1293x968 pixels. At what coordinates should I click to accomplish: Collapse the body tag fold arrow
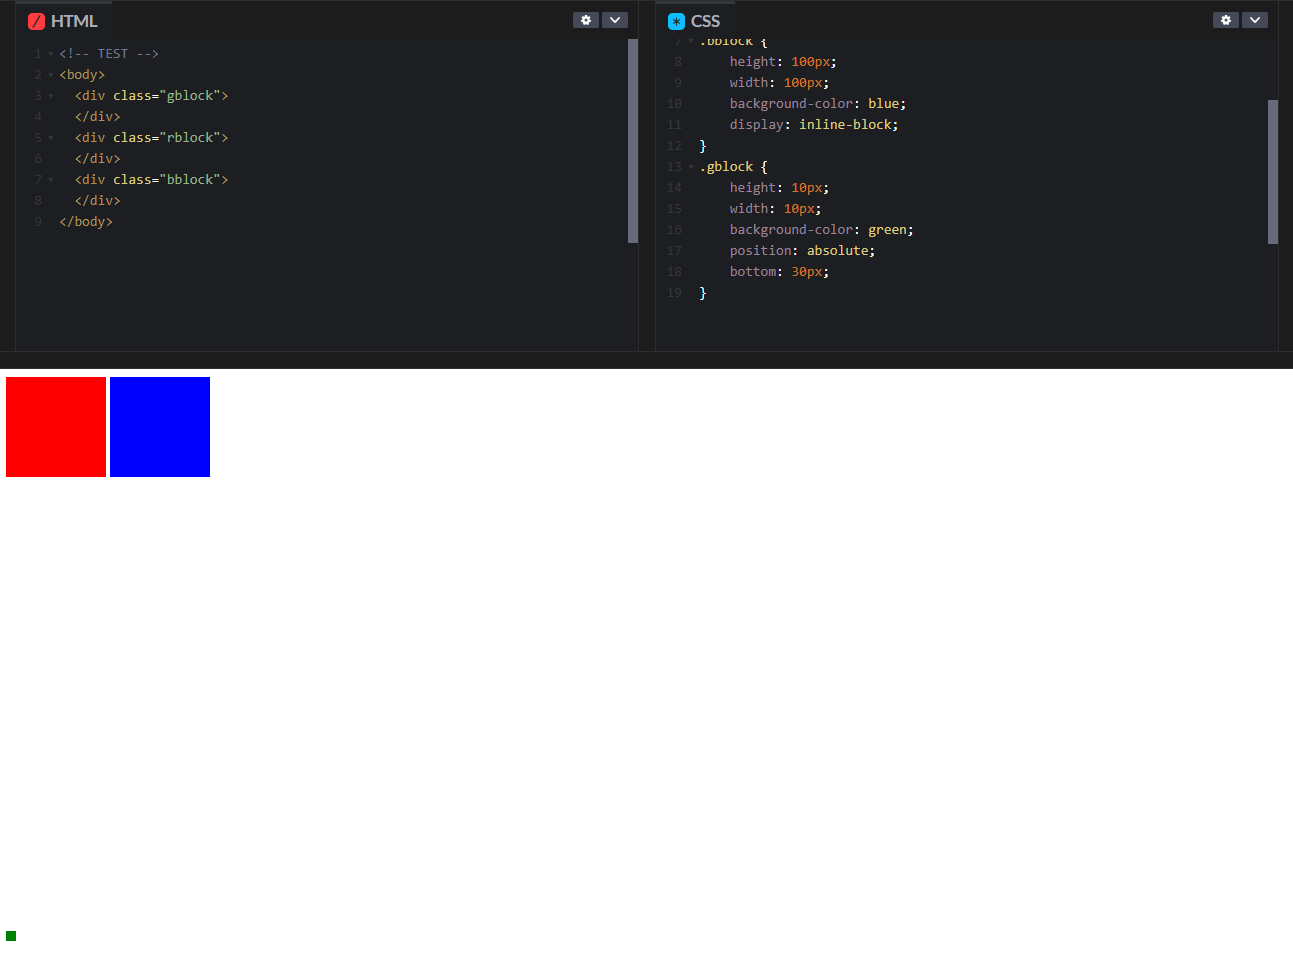(x=51, y=75)
